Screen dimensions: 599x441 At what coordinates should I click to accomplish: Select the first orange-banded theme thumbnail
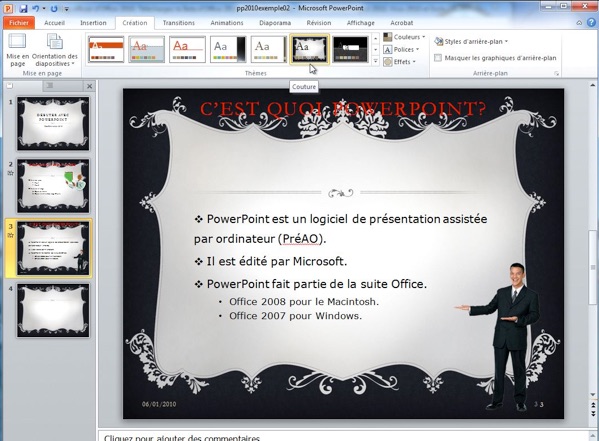click(106, 49)
